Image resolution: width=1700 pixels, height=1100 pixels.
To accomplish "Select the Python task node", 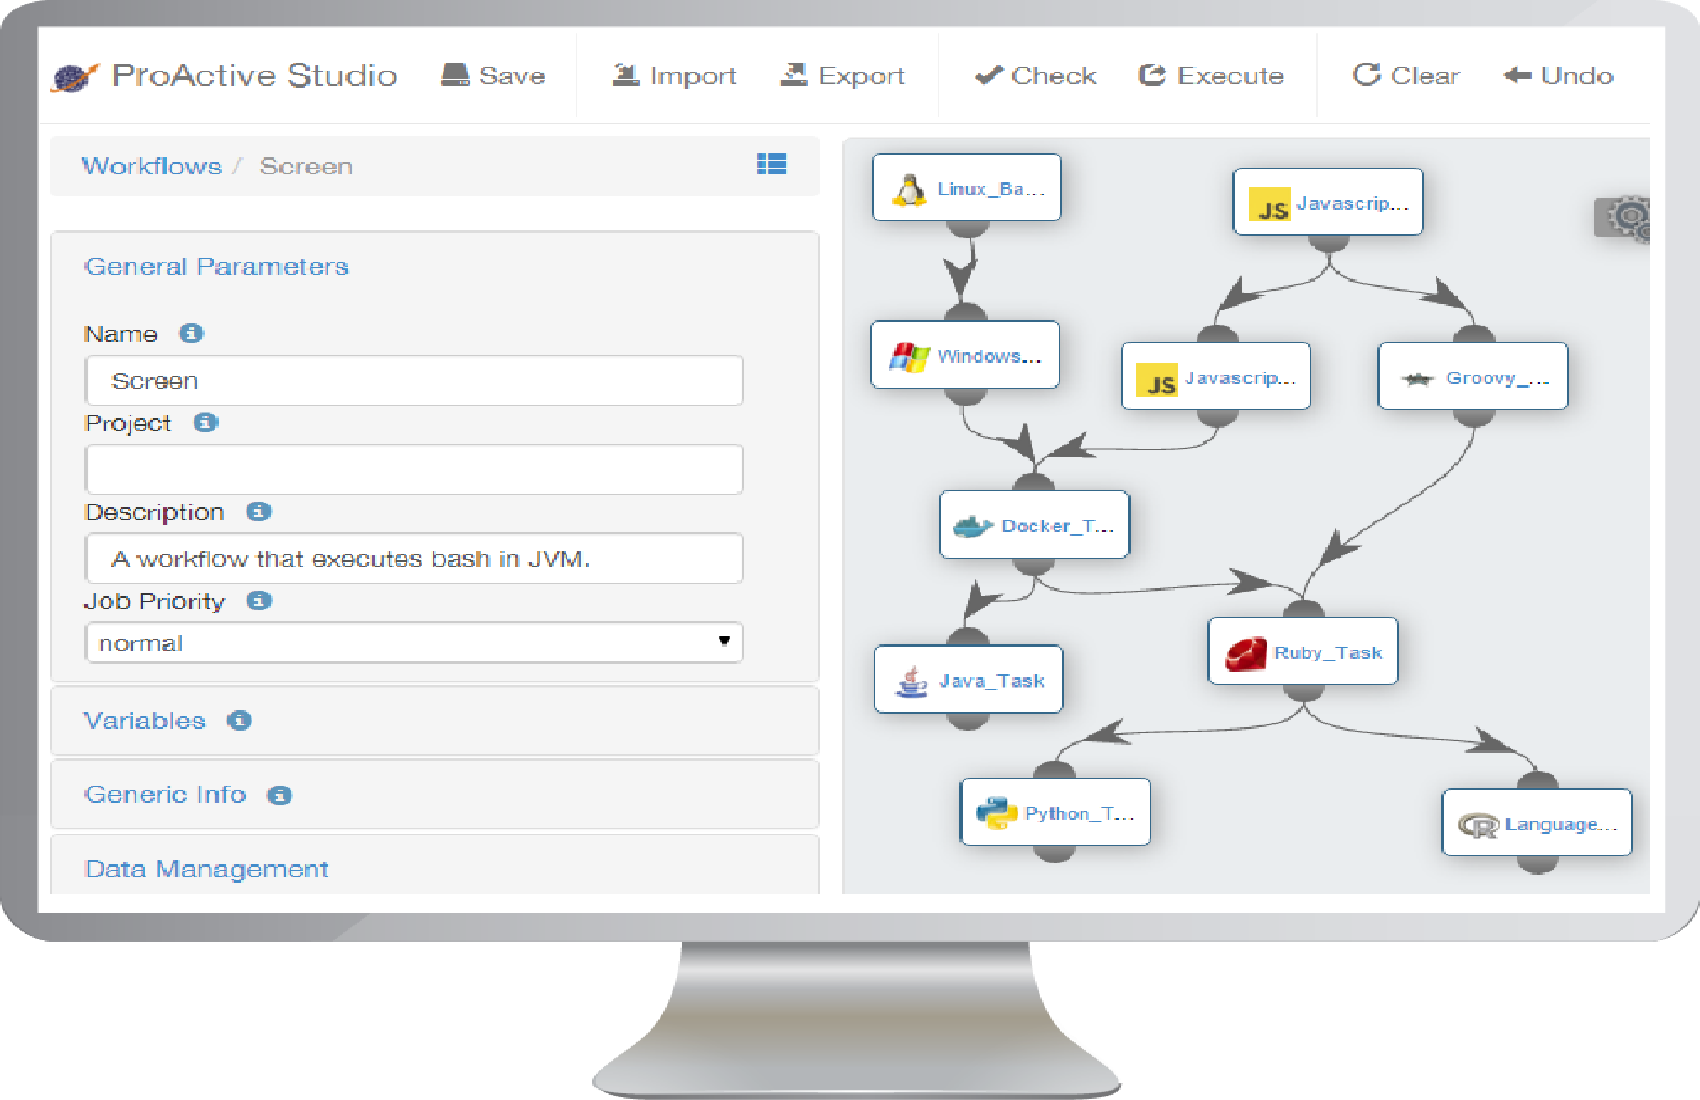I will [1055, 812].
